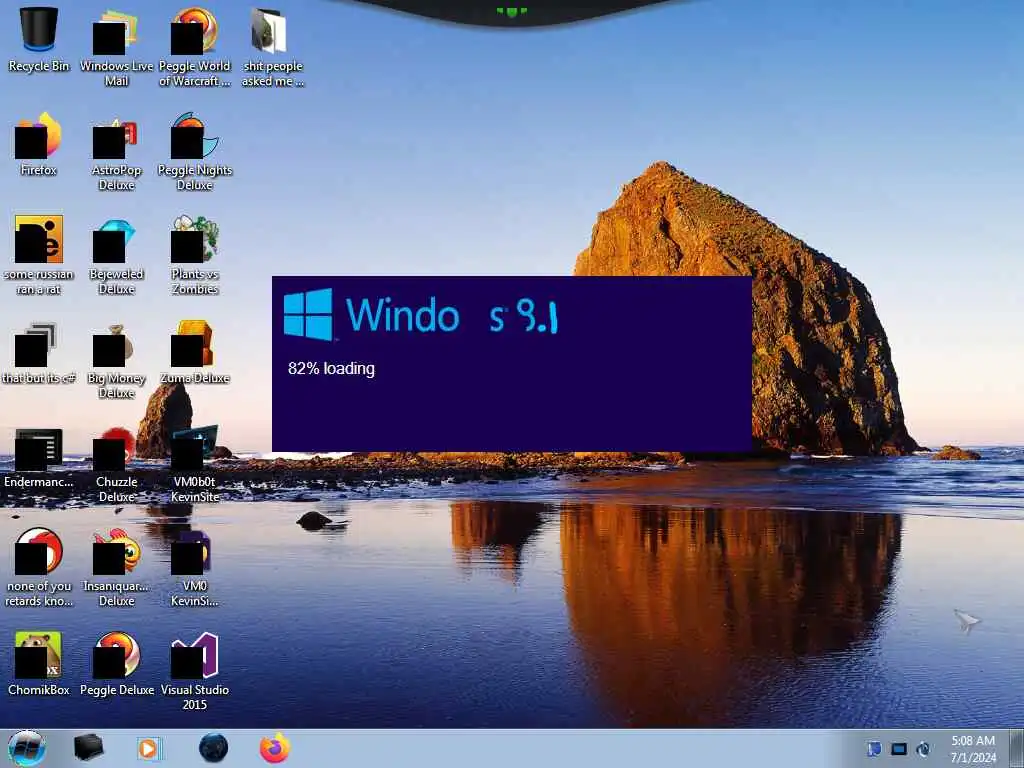
Task: Select Plants vs Zombies desktop icon
Action: coord(195,255)
